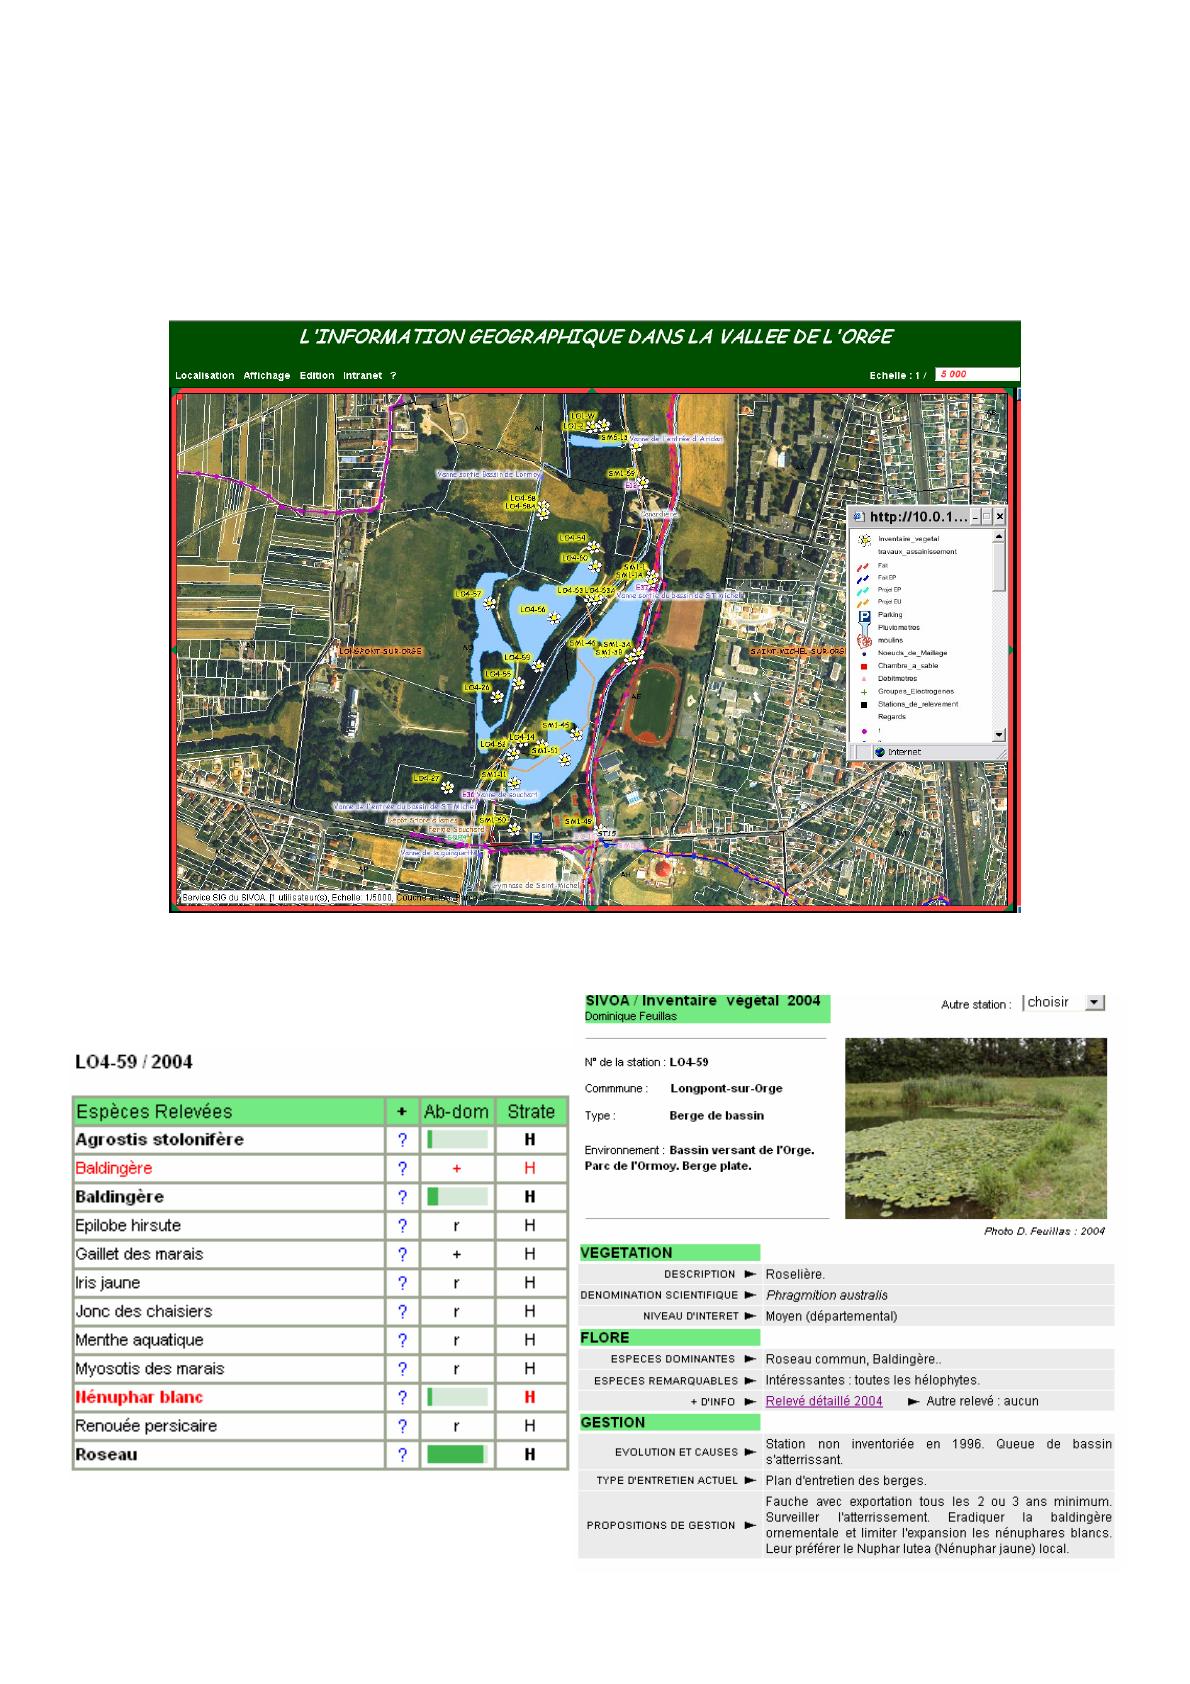This screenshot has height=1684, width=1190.
Task: Click the page icon in the legend popup title bar
Action: (x=859, y=517)
